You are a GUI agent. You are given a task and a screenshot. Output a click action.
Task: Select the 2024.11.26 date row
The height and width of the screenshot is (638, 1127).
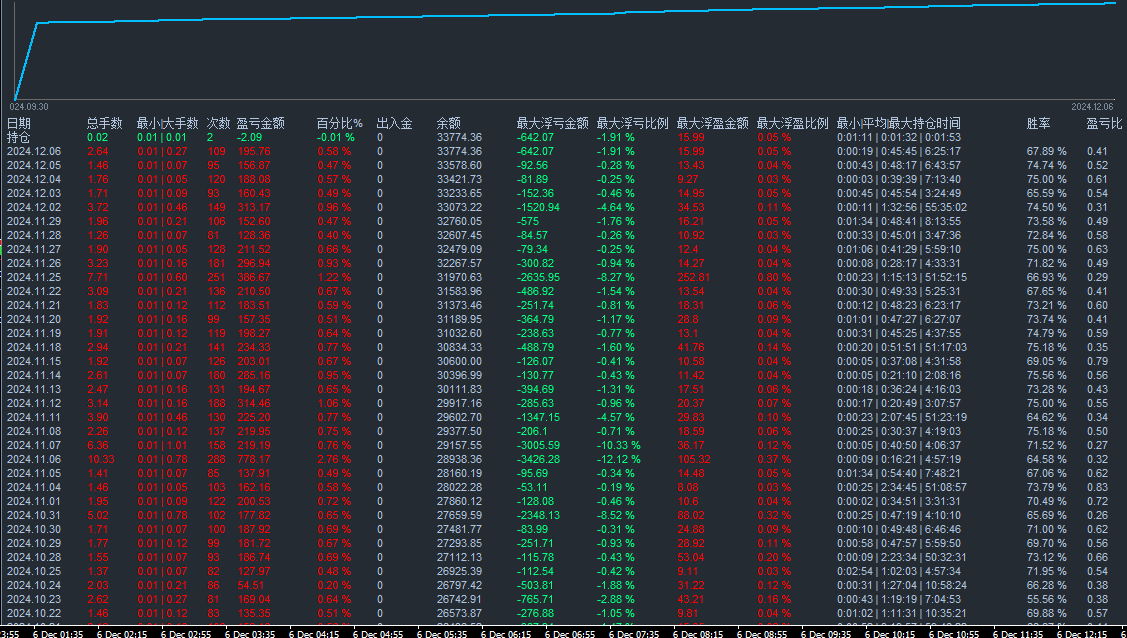[34, 264]
